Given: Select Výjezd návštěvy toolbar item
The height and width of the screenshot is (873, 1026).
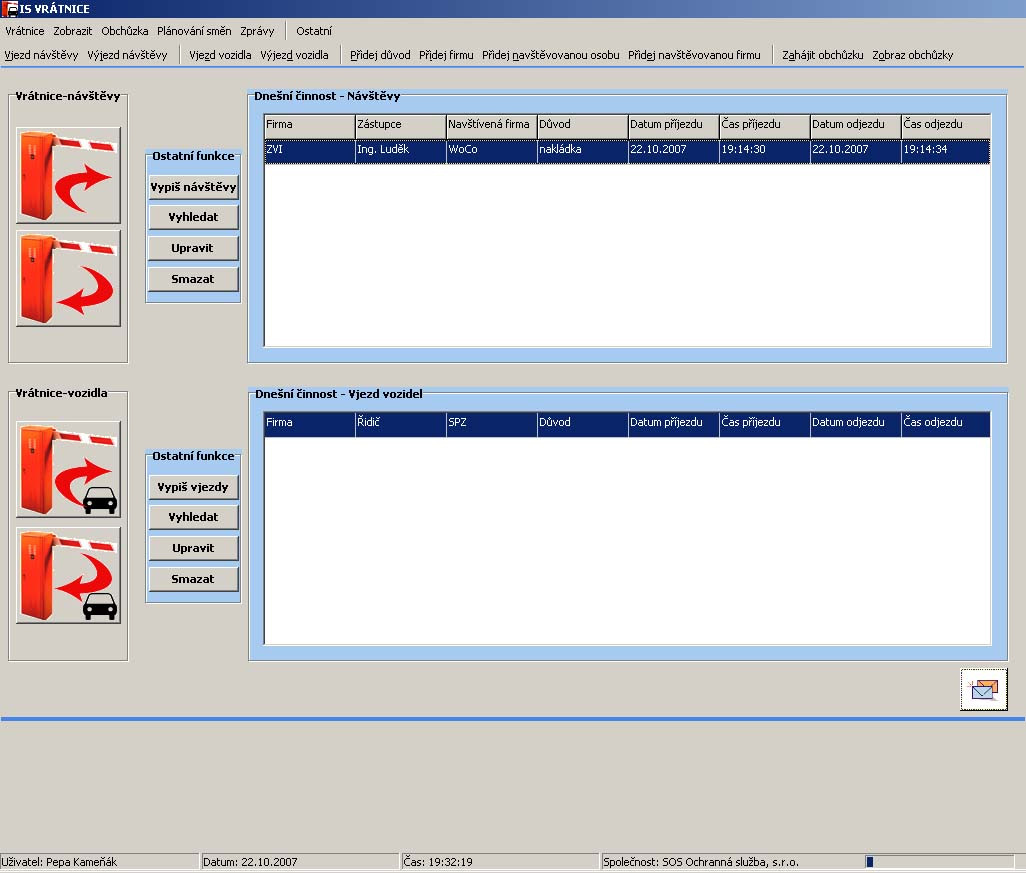Looking at the screenshot, I should pos(127,55).
